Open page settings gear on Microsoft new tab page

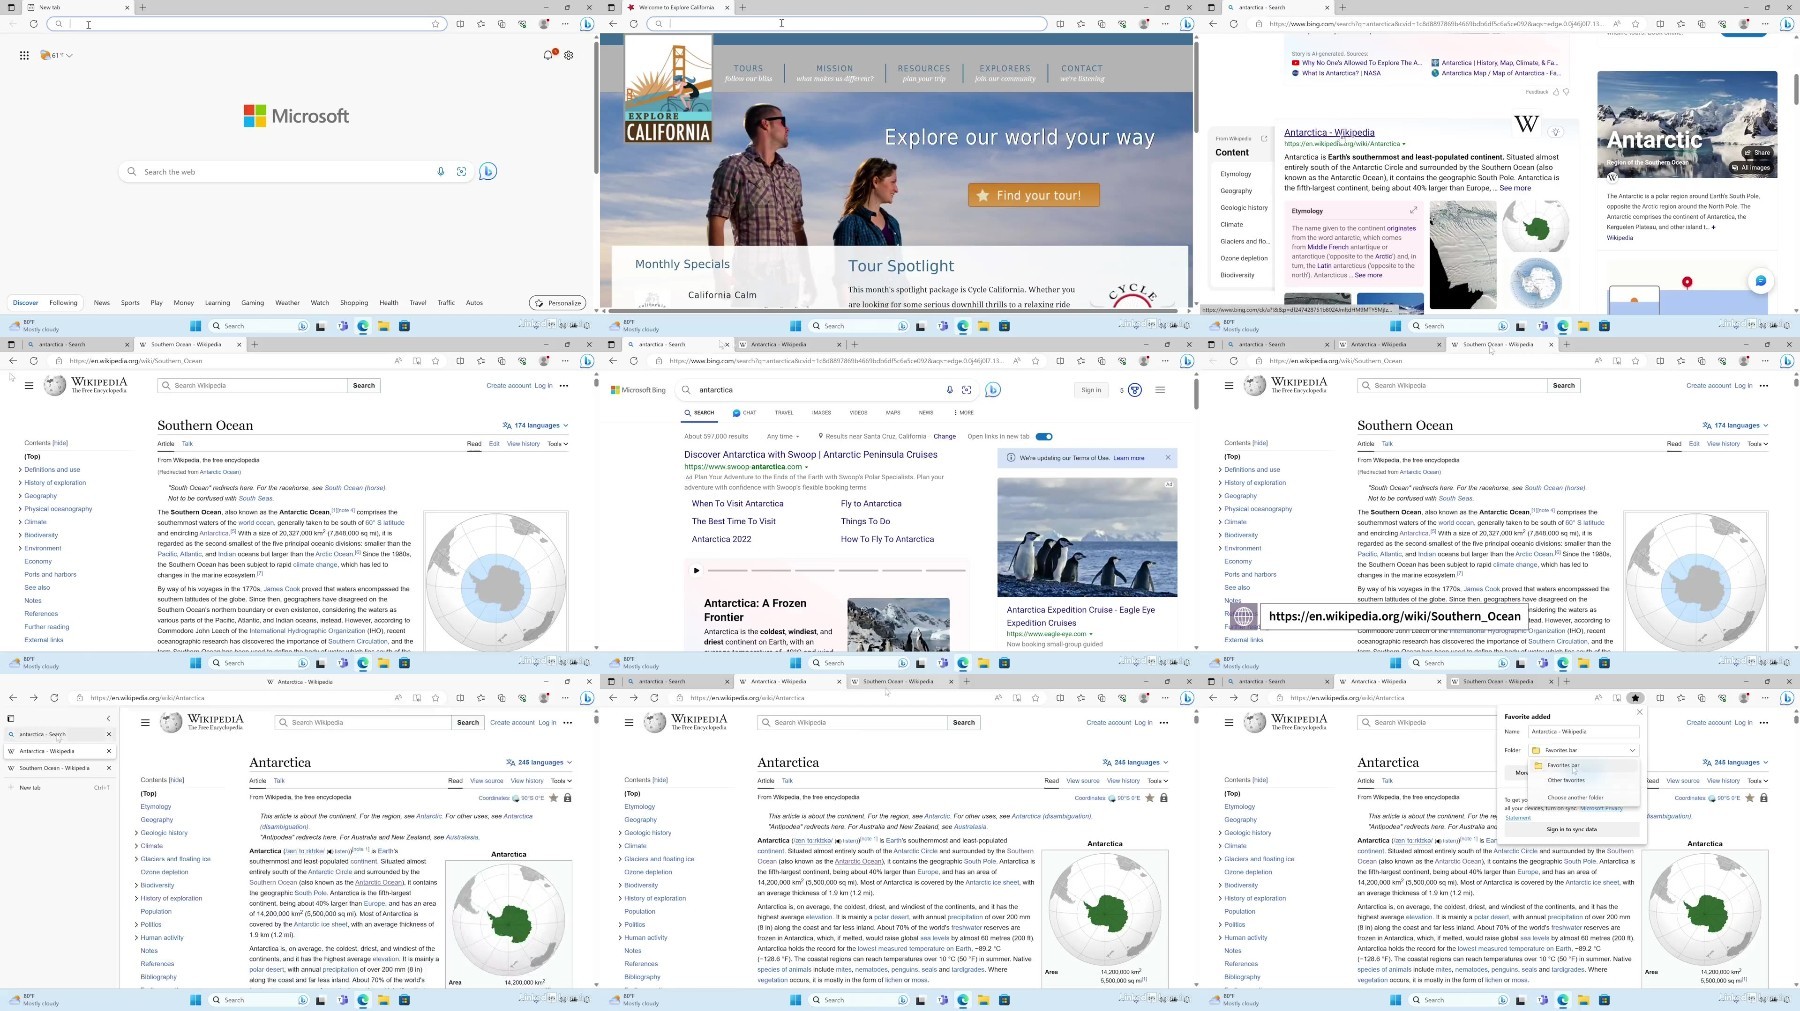coord(568,55)
